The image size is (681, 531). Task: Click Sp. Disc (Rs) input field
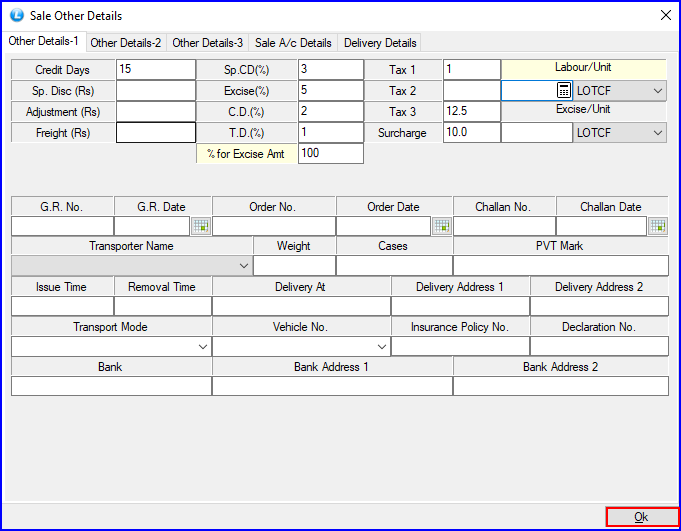[x=156, y=91]
